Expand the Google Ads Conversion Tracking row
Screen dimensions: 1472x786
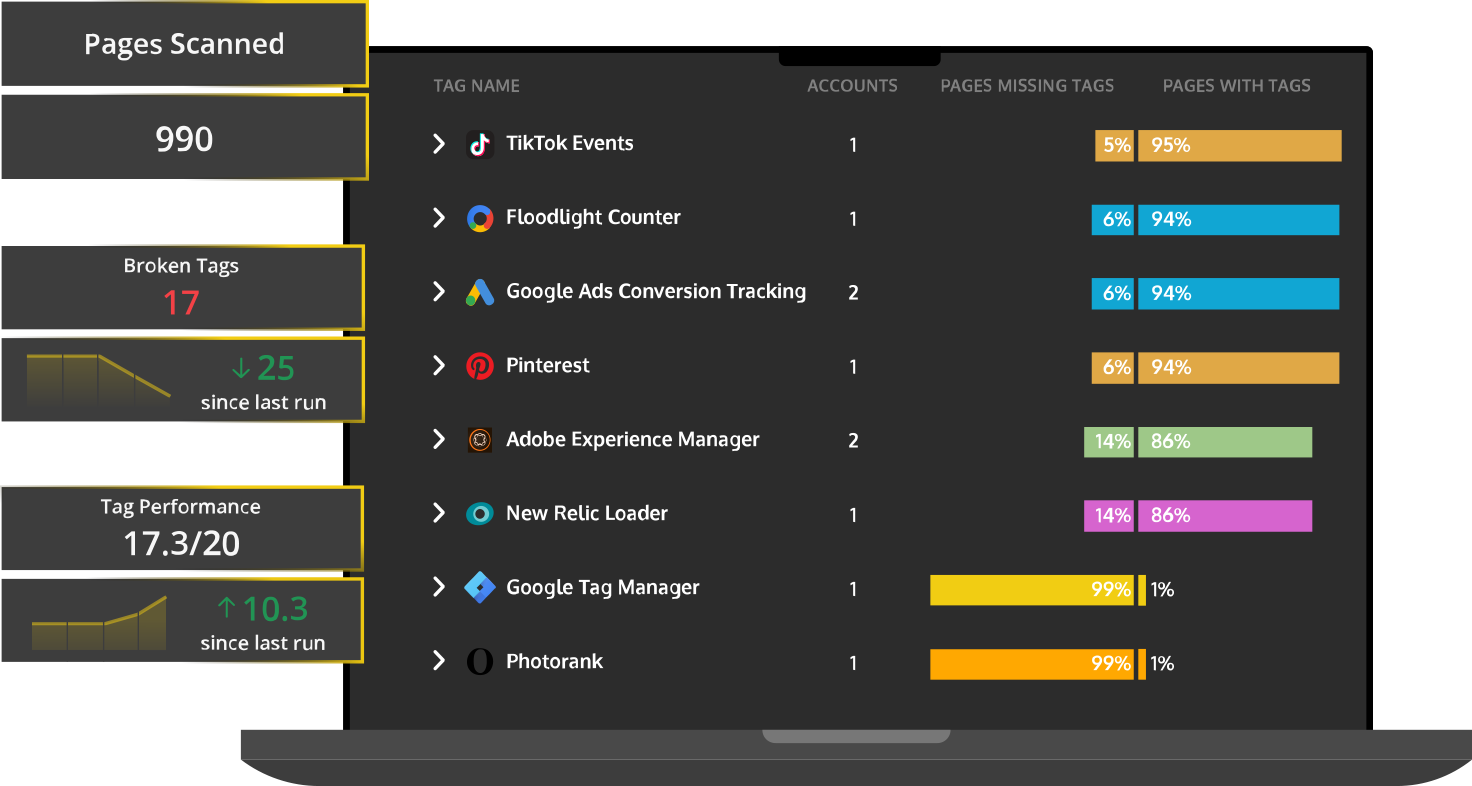[x=438, y=292]
